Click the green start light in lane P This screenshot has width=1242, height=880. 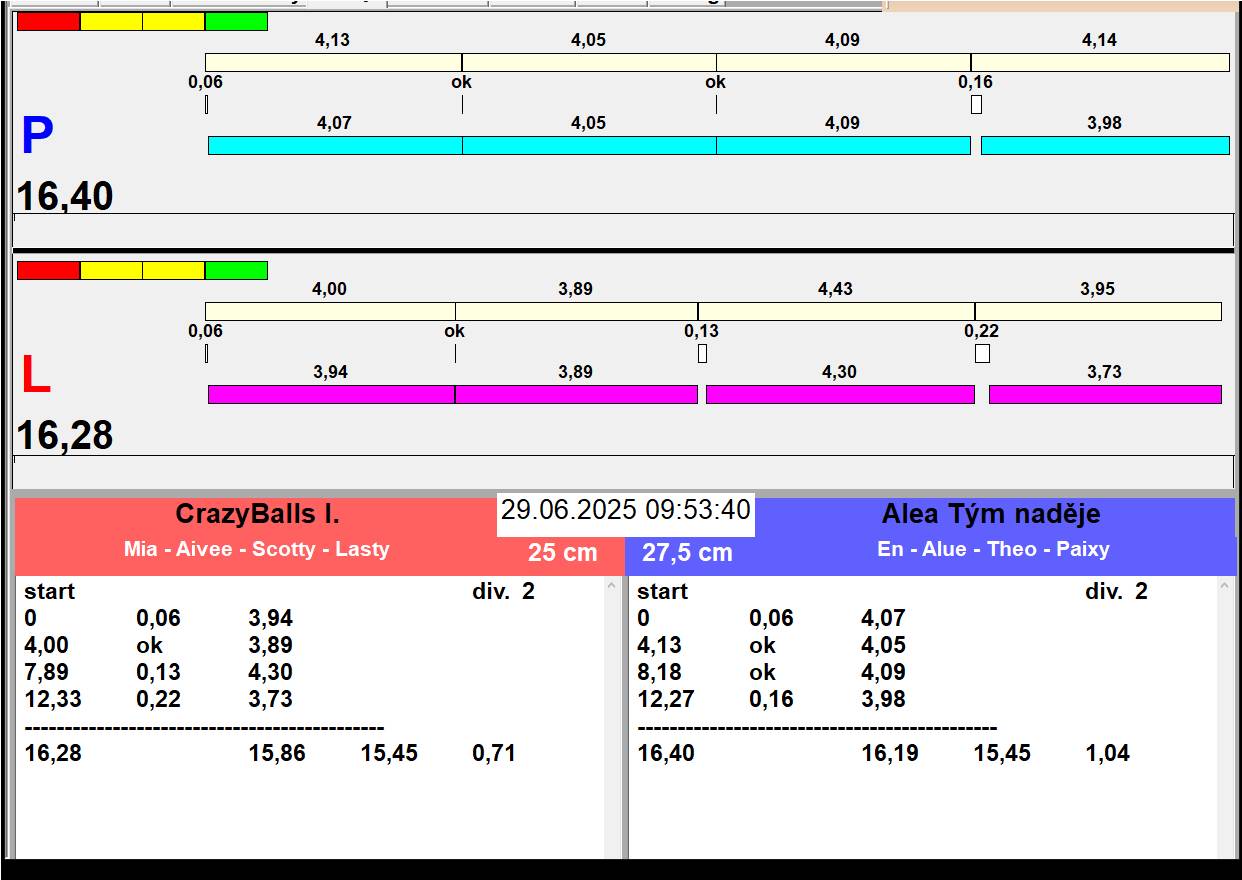pos(236,22)
